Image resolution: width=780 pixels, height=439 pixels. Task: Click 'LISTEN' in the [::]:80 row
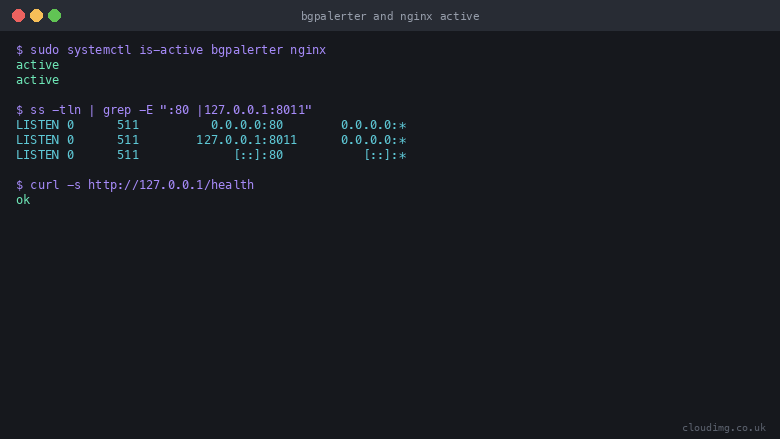(x=37, y=155)
